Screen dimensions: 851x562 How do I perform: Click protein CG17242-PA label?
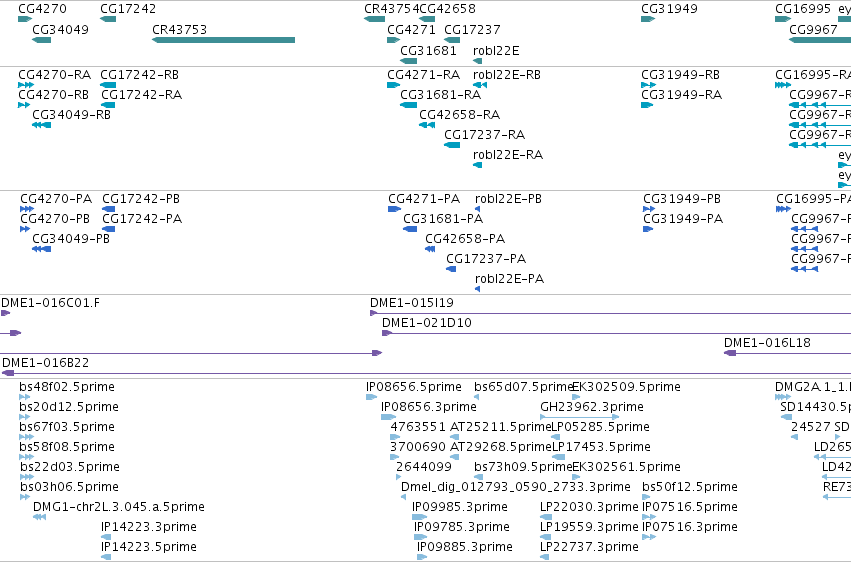click(142, 219)
